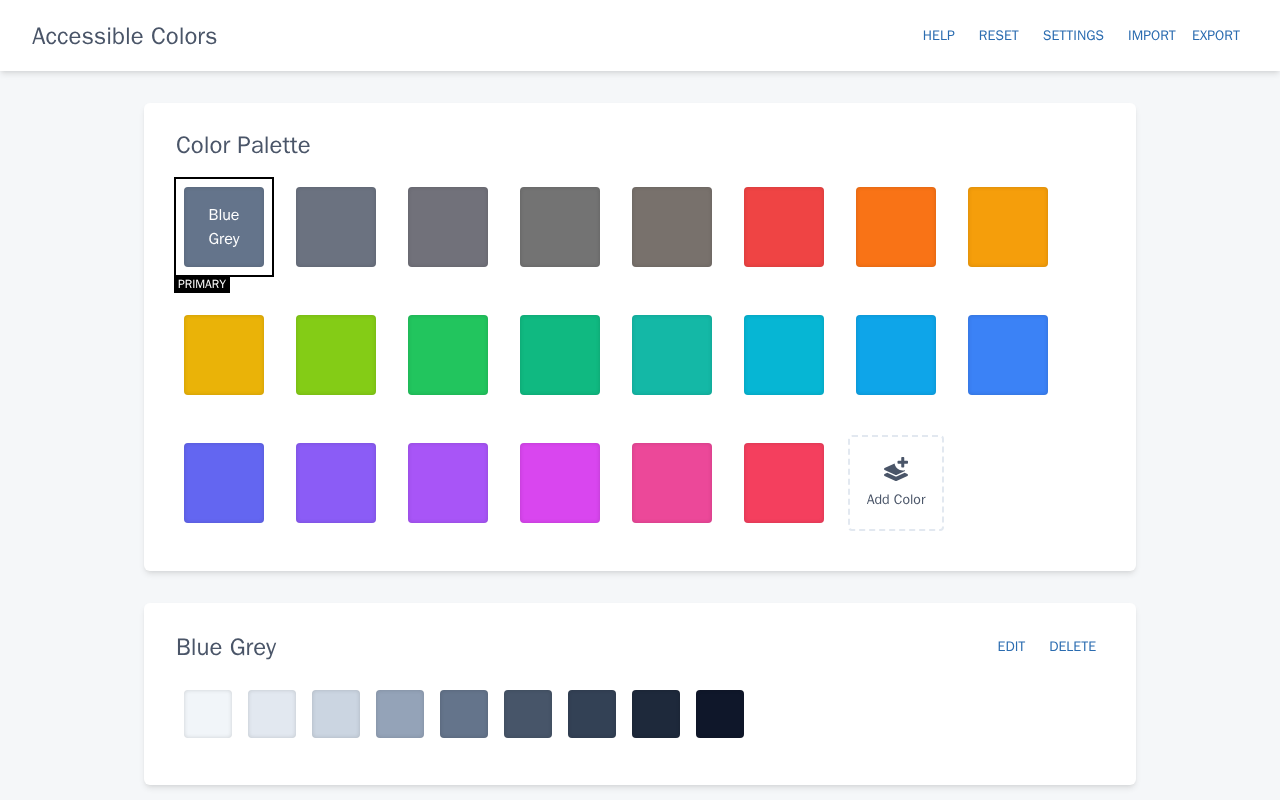Delete the Blue Grey color

tap(1072, 647)
